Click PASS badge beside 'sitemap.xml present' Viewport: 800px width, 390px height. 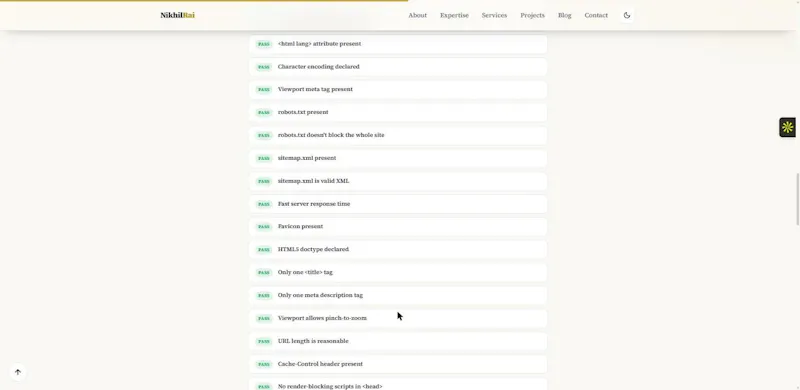point(264,158)
